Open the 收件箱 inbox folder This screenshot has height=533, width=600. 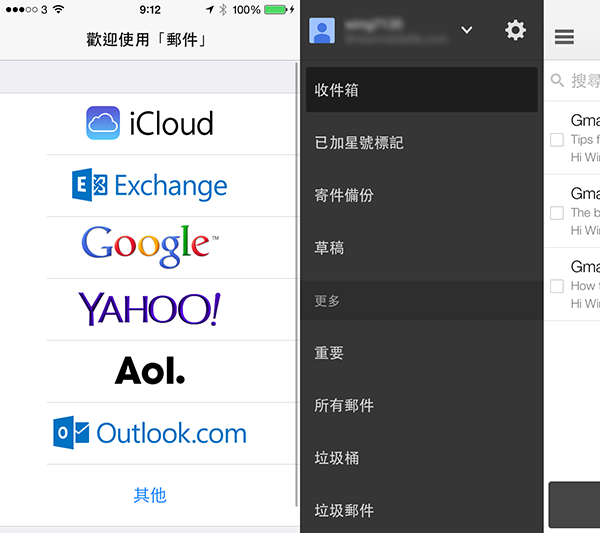[421, 90]
